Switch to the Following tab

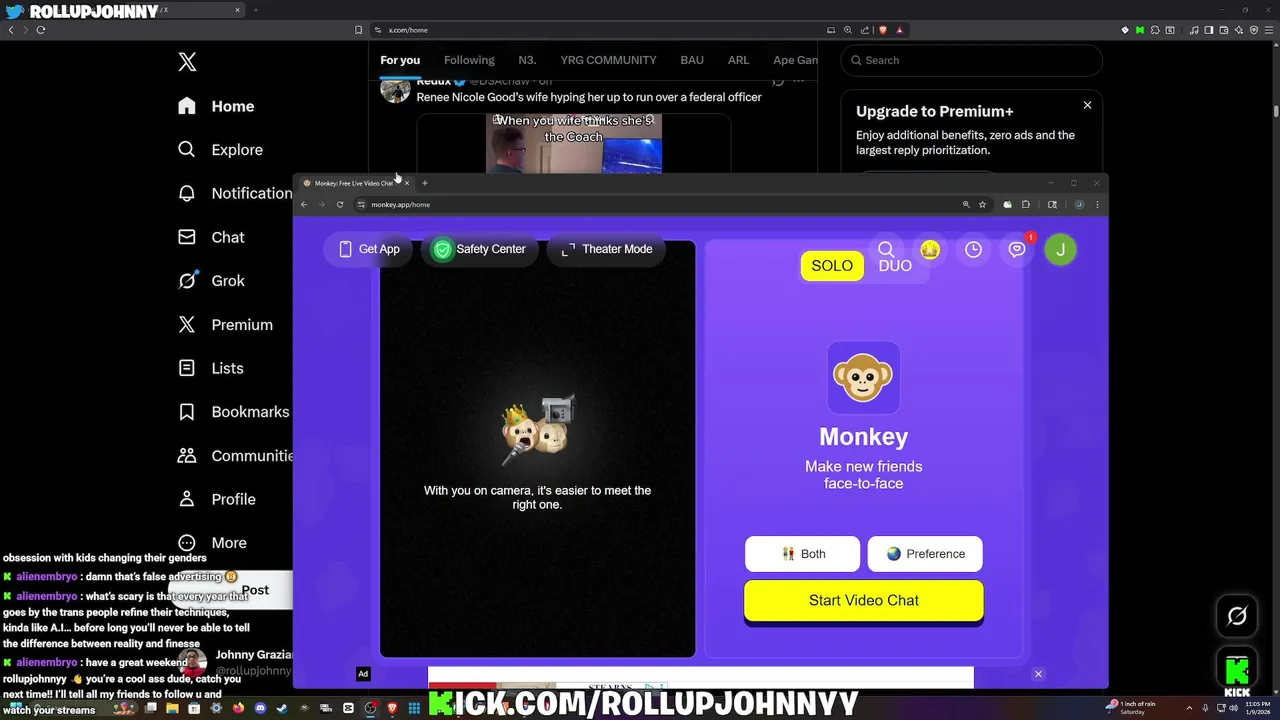(x=469, y=60)
